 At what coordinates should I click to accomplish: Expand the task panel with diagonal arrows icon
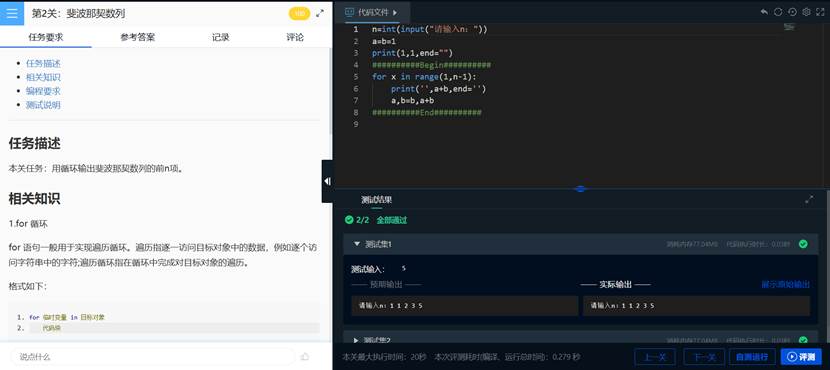click(x=320, y=14)
